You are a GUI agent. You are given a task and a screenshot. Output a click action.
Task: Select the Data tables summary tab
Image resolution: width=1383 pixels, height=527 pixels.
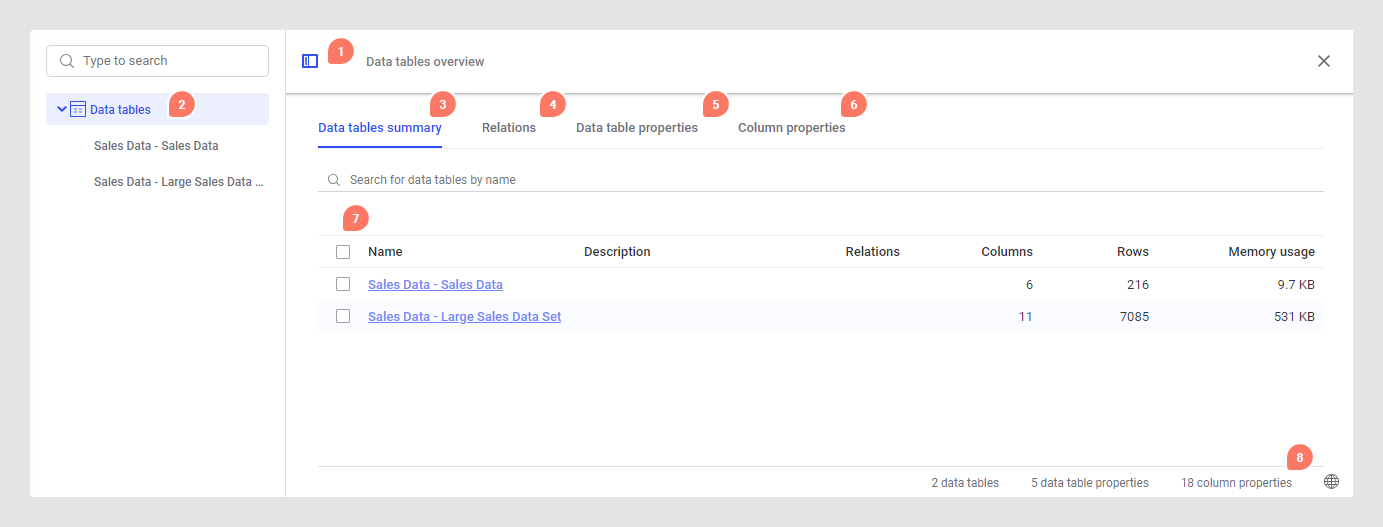[379, 128]
